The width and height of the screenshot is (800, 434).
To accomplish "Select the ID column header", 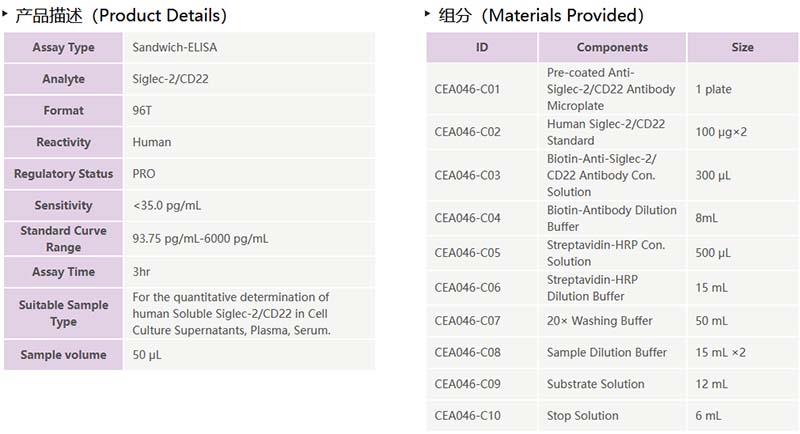I will click(482, 48).
